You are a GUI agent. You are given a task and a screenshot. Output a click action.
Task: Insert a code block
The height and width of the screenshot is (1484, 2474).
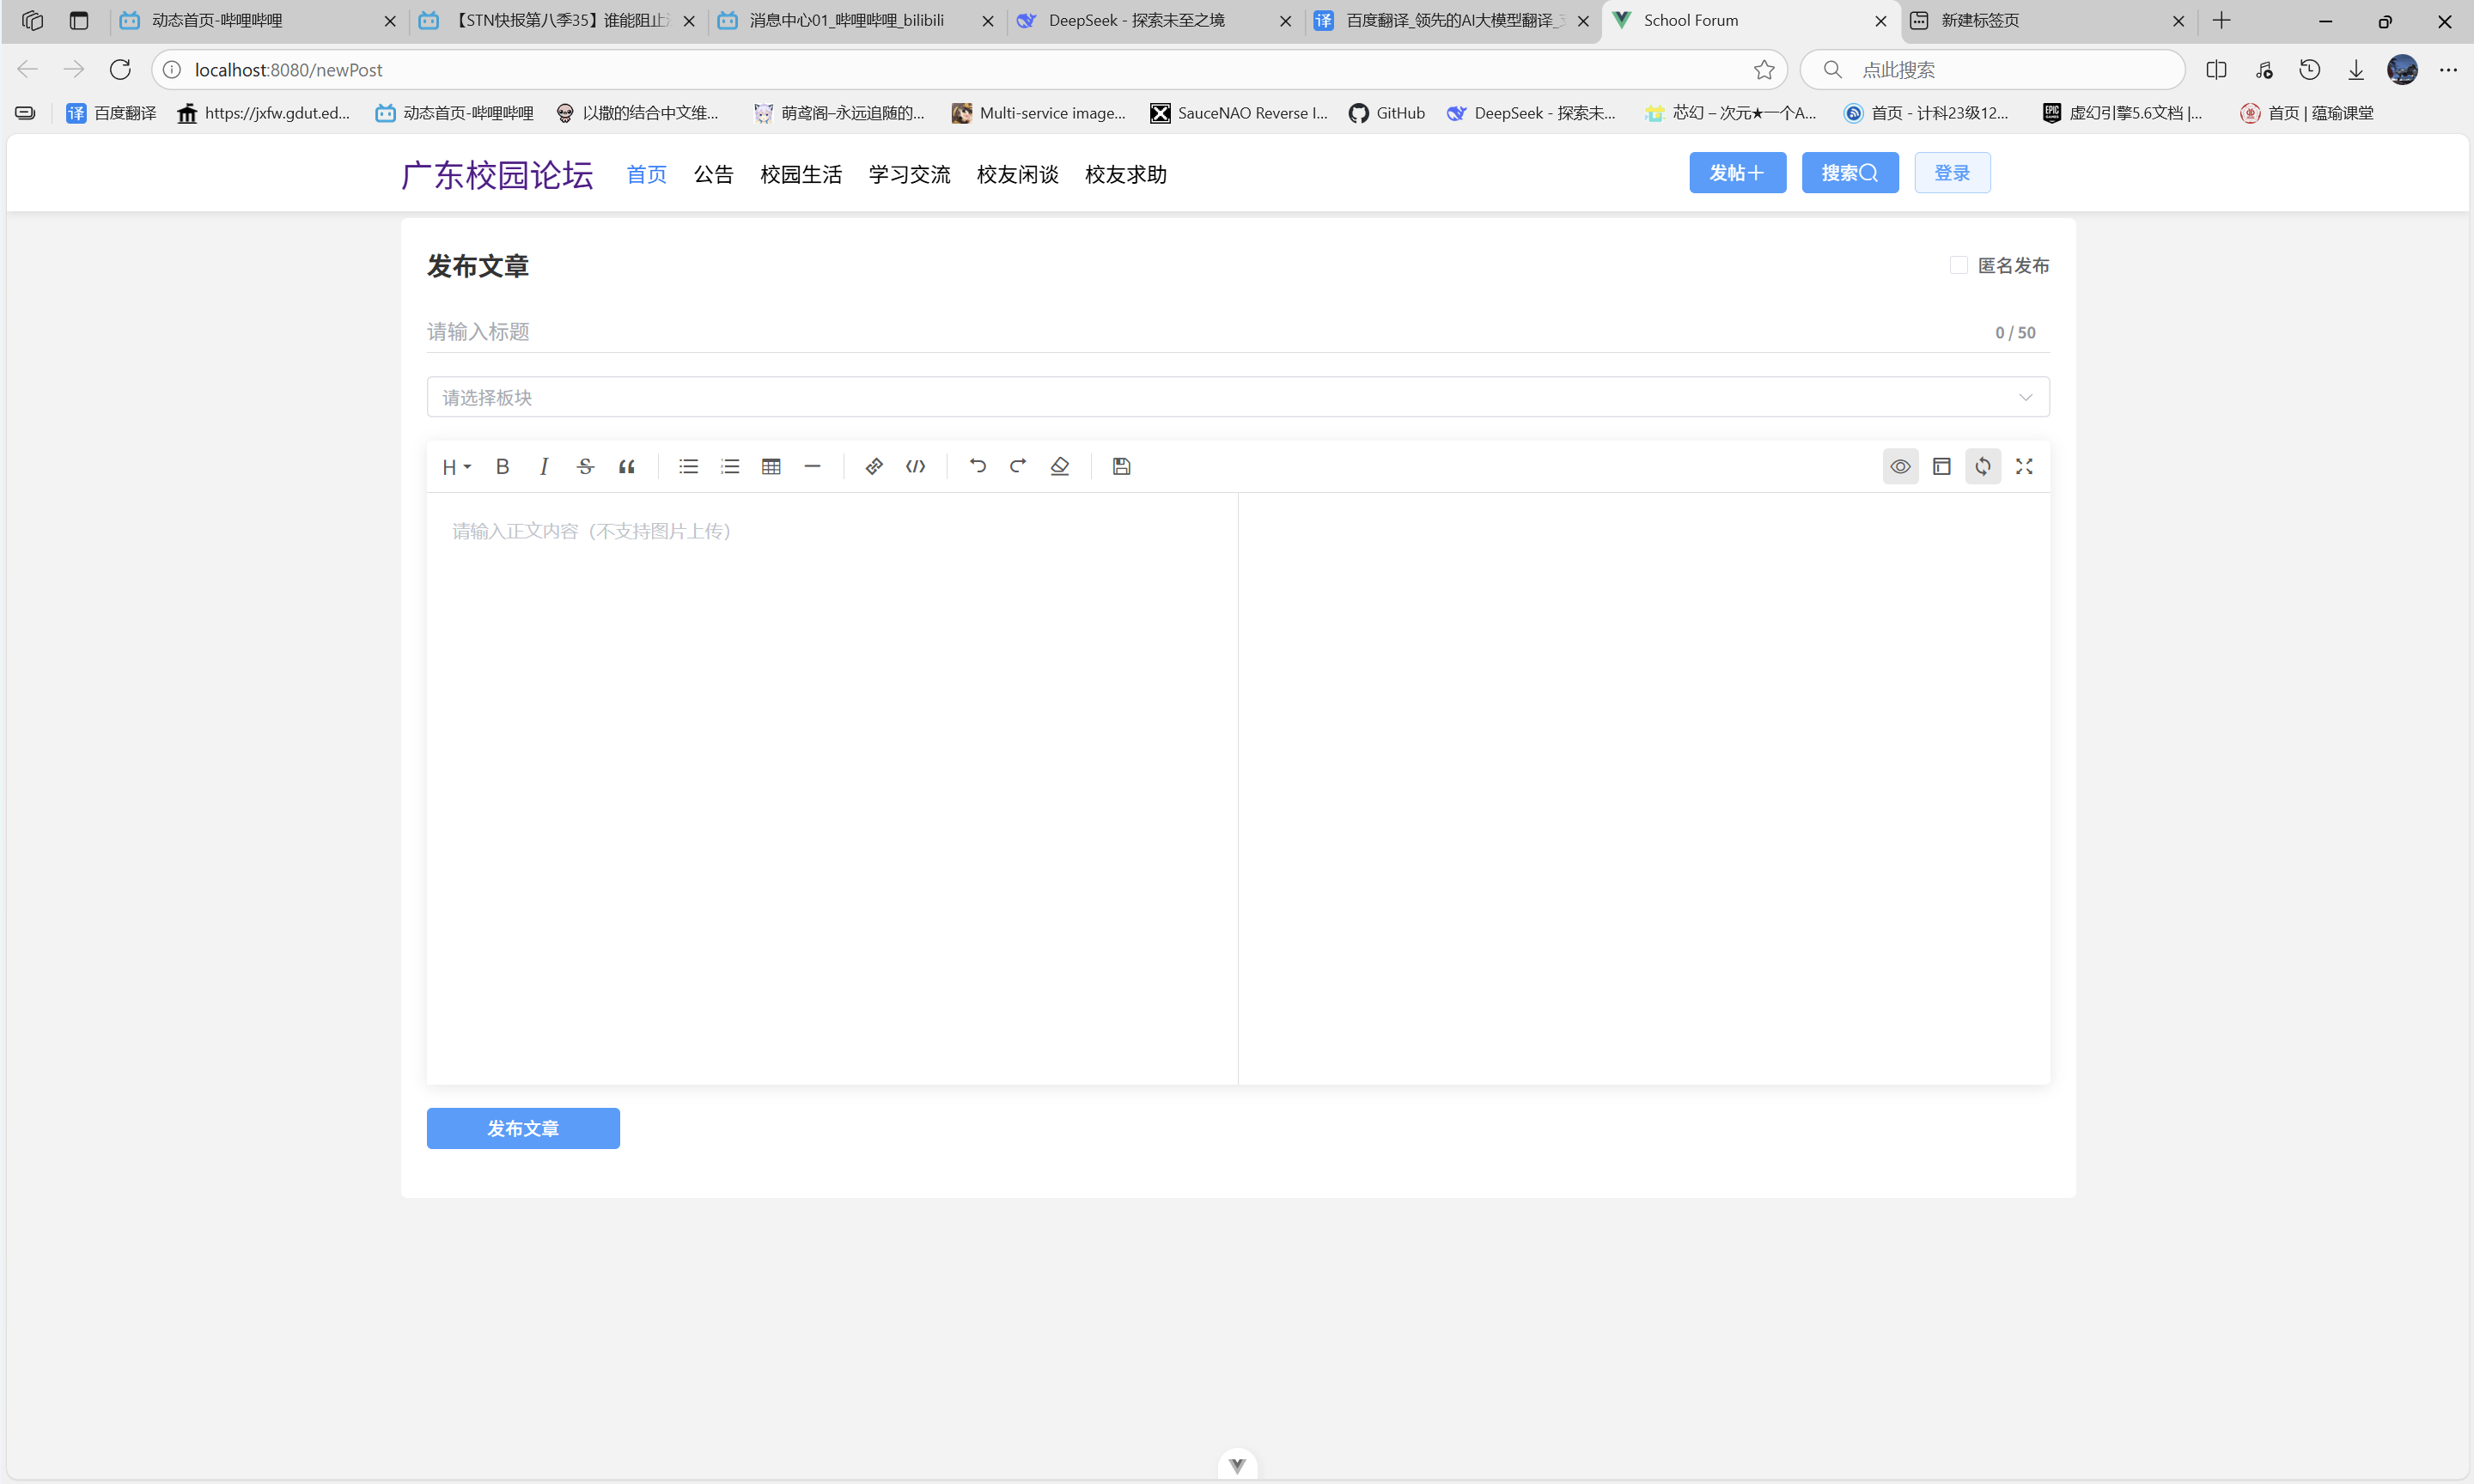916,466
